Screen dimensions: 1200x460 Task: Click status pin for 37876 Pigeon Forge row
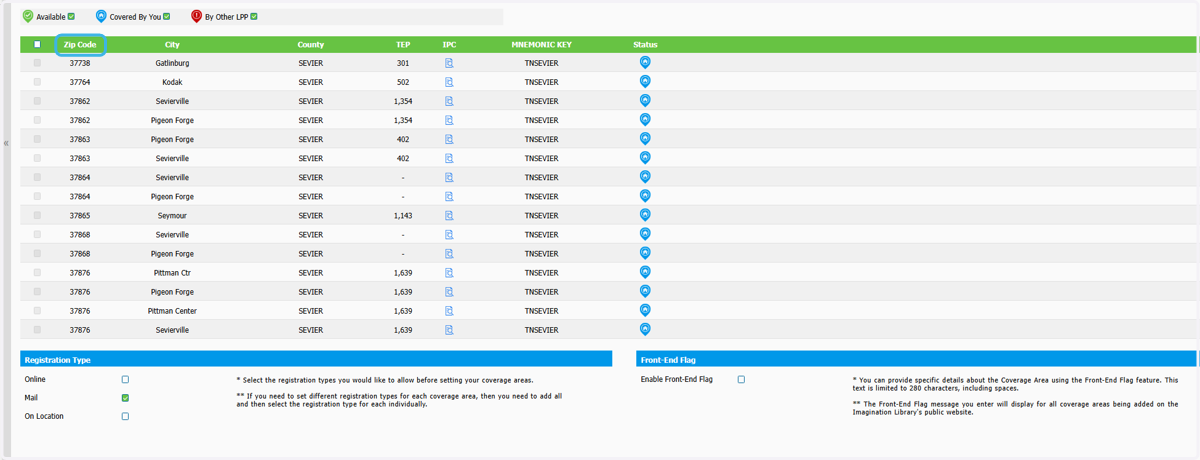point(645,291)
